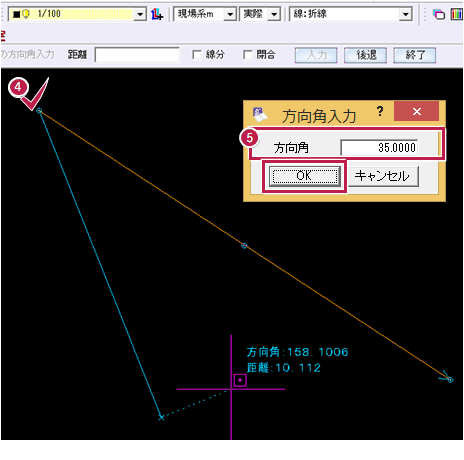Click the magenta snap square marker
464x460 pixels.
click(240, 380)
